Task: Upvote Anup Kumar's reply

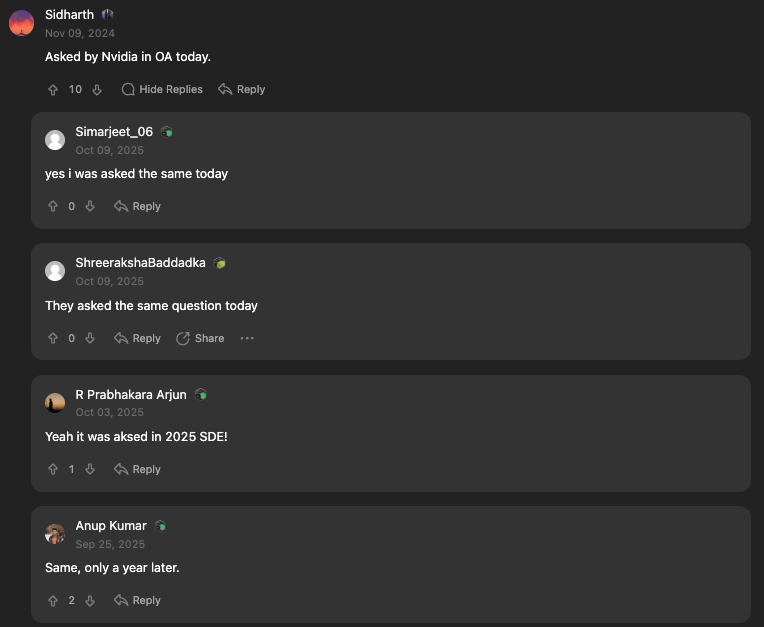Action: (53, 601)
